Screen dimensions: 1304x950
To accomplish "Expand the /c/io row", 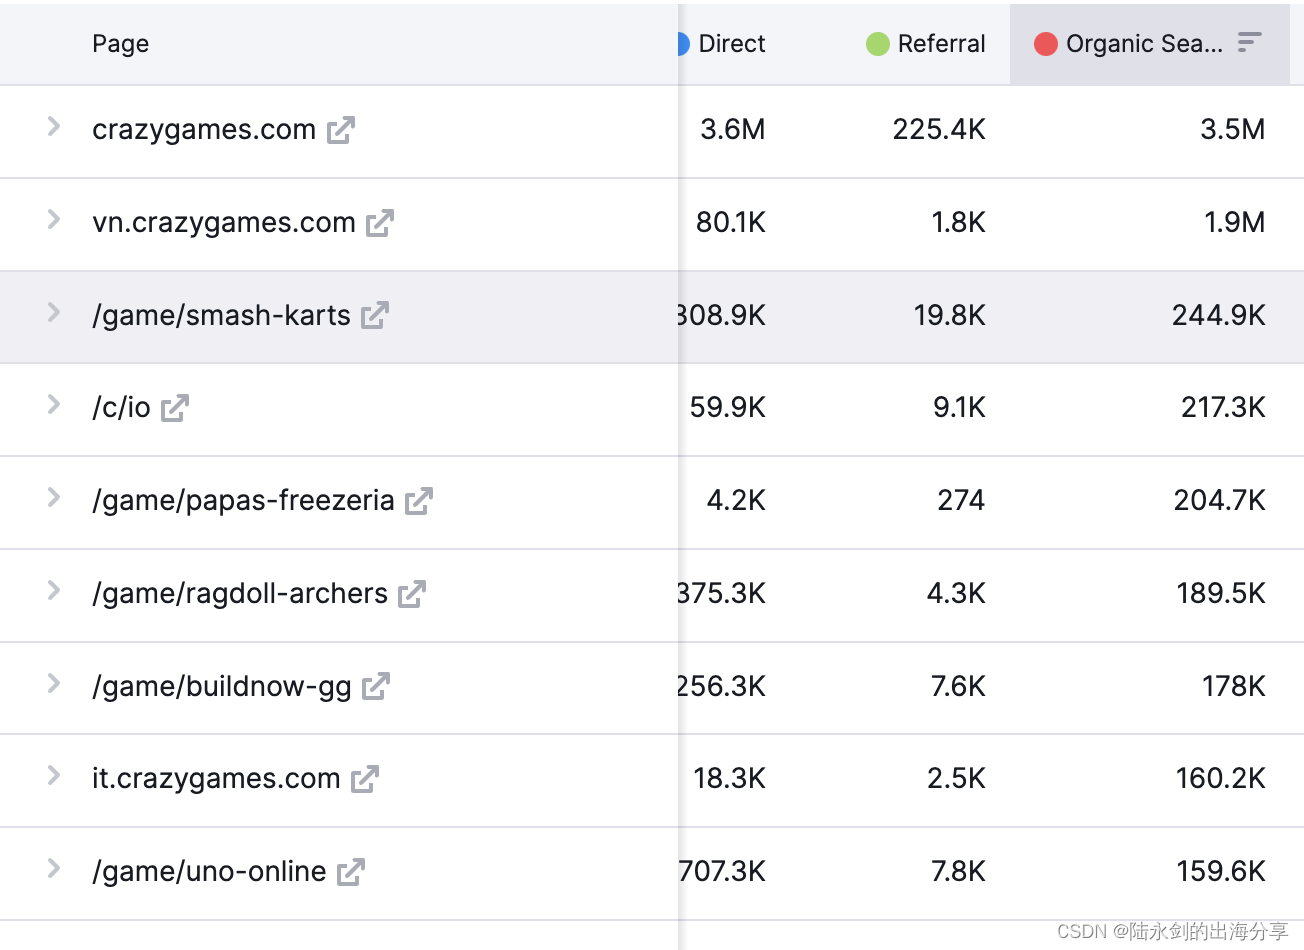I will click(54, 405).
